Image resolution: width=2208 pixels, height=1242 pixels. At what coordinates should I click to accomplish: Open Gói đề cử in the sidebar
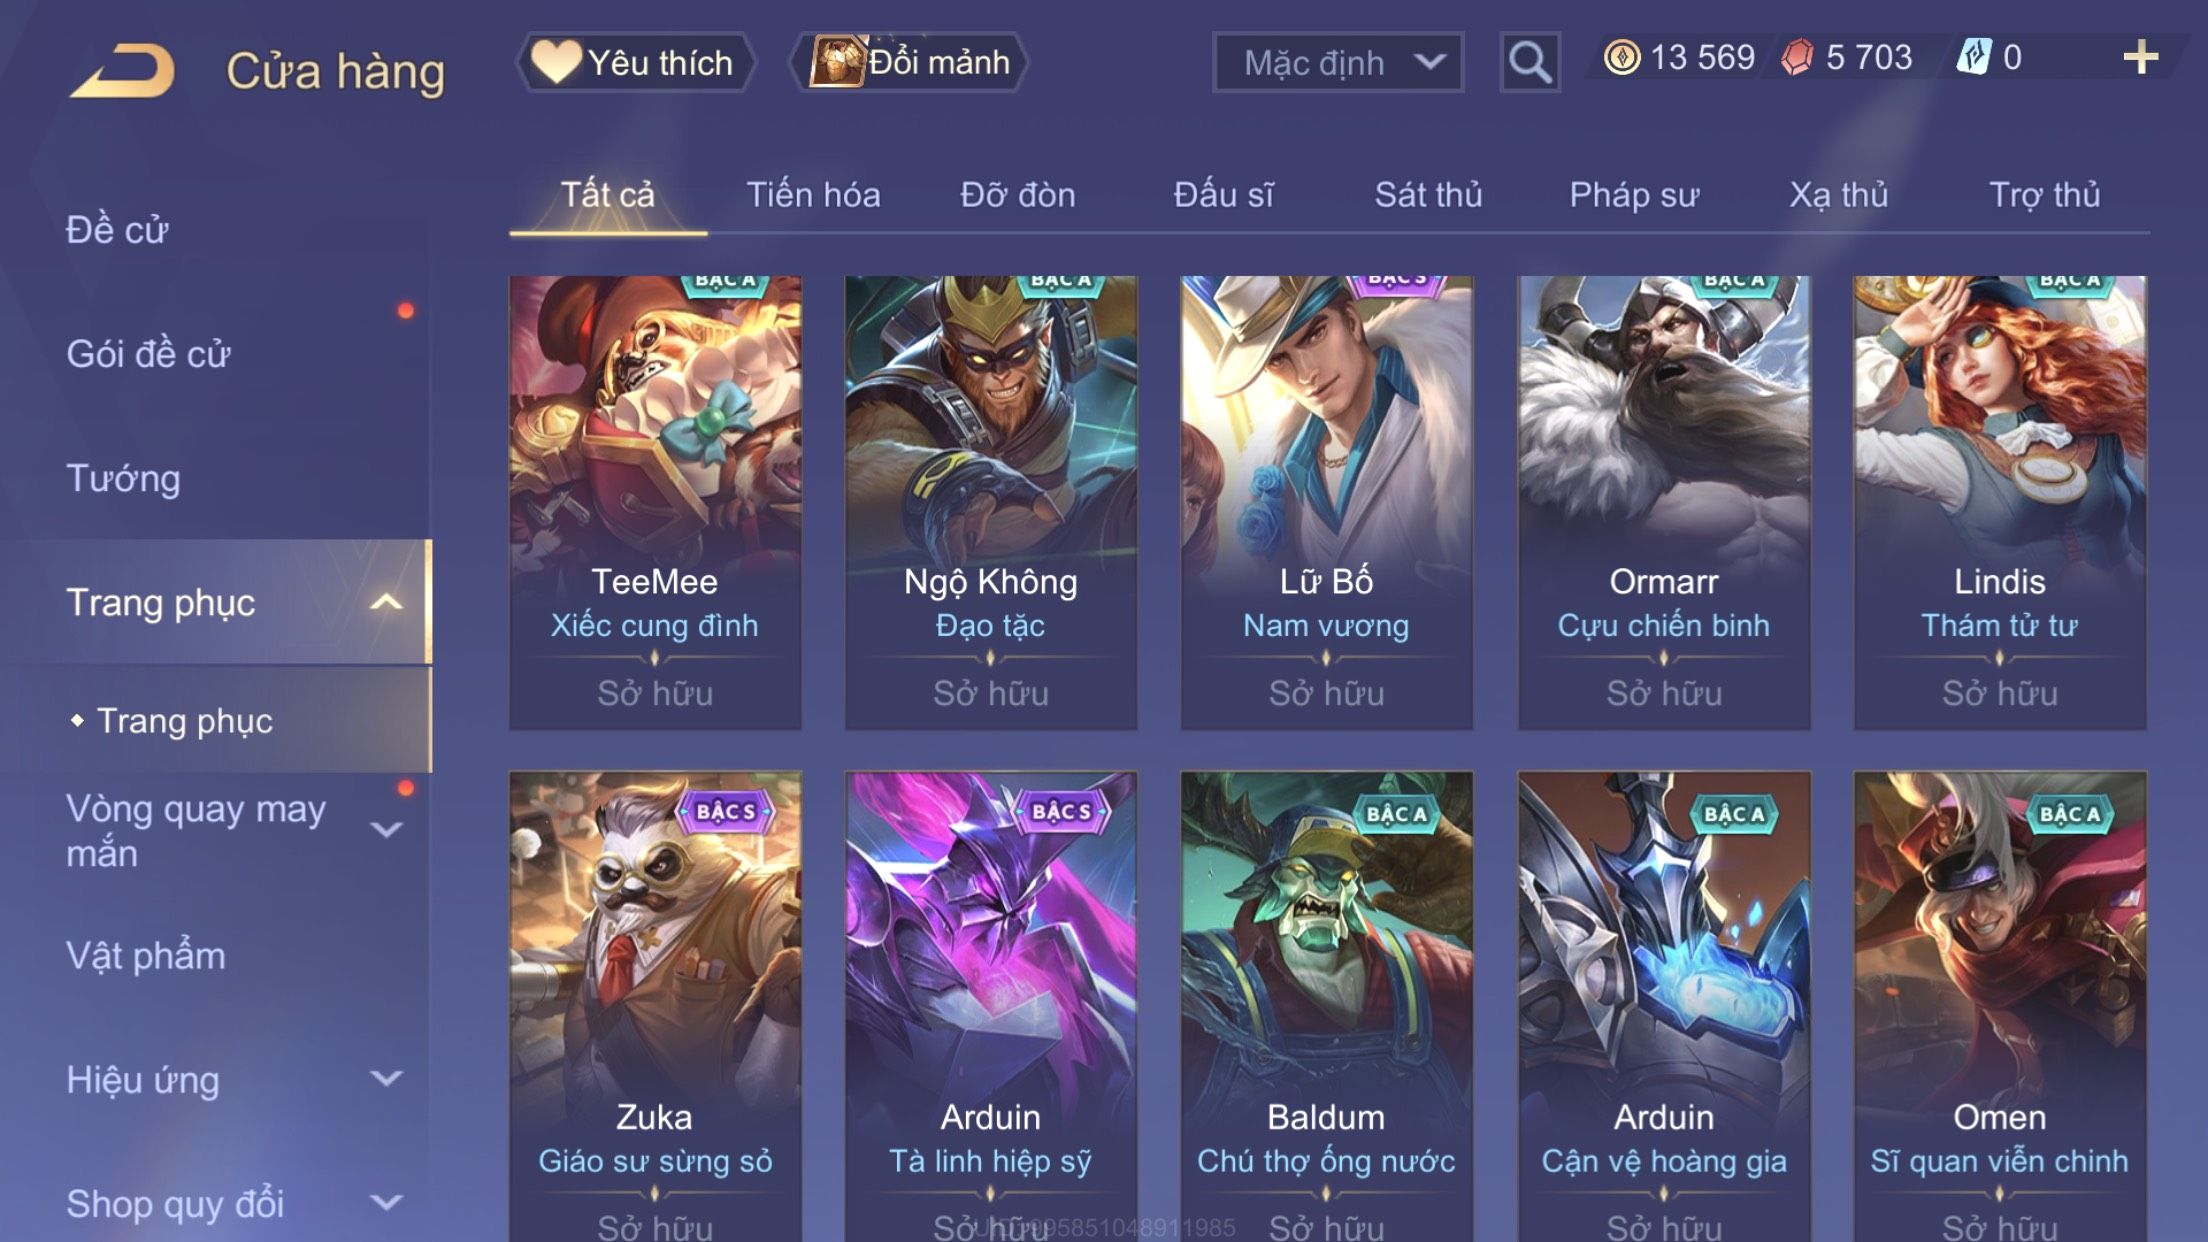(148, 354)
